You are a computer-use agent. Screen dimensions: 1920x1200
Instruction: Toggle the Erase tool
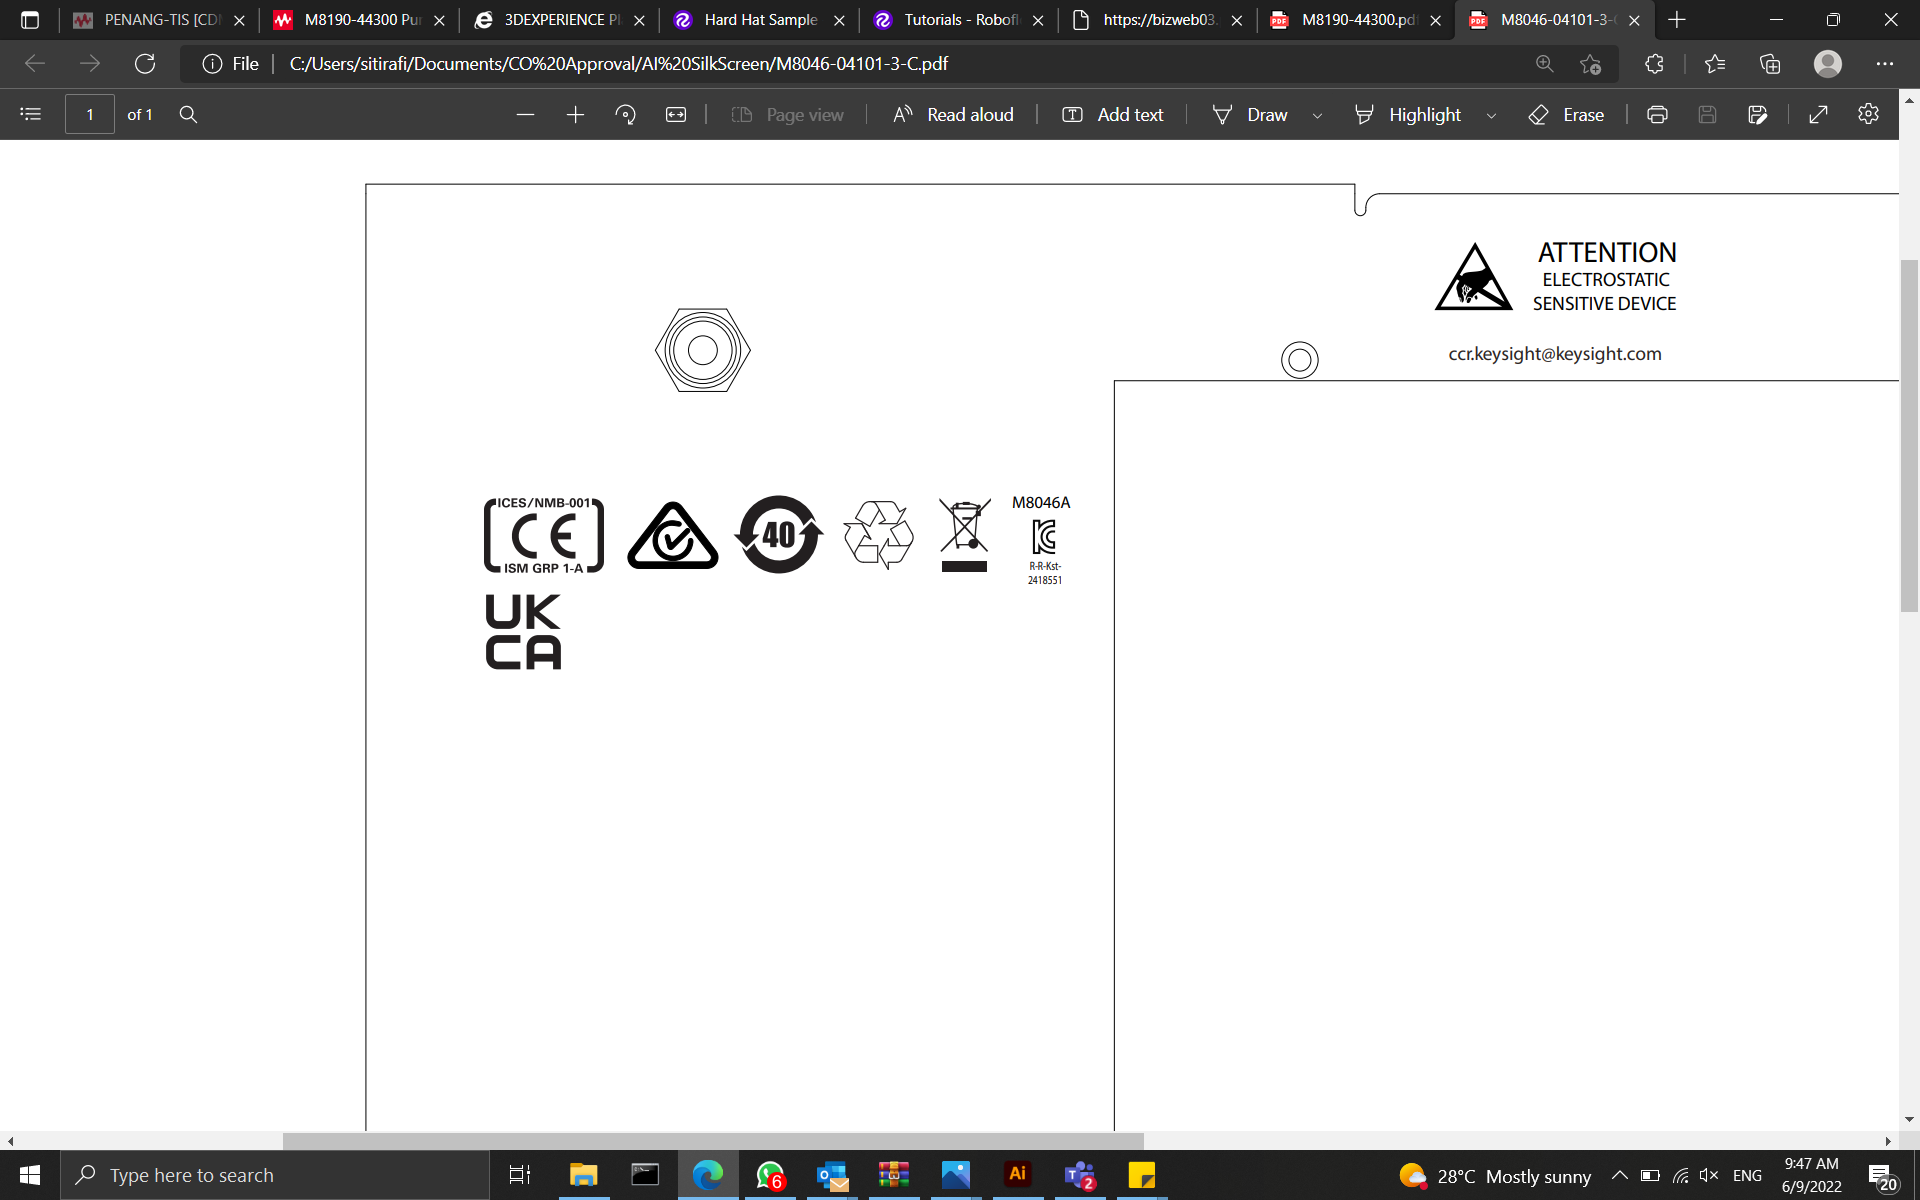coord(1566,115)
